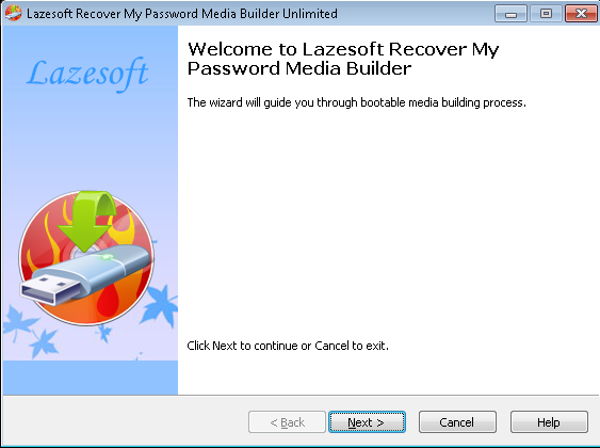Click the USB flash drive illustration
Image resolution: width=600 pixels, height=448 pixels.
pyautogui.click(x=86, y=274)
